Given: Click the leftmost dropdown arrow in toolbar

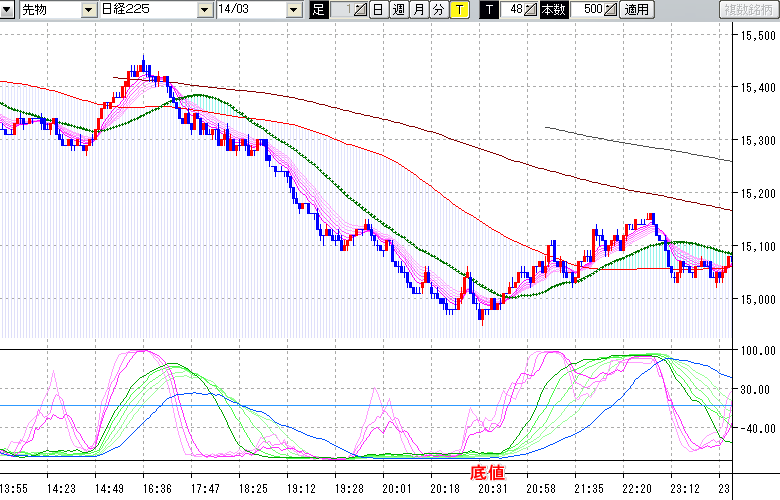Looking at the screenshot, I should [8, 10].
